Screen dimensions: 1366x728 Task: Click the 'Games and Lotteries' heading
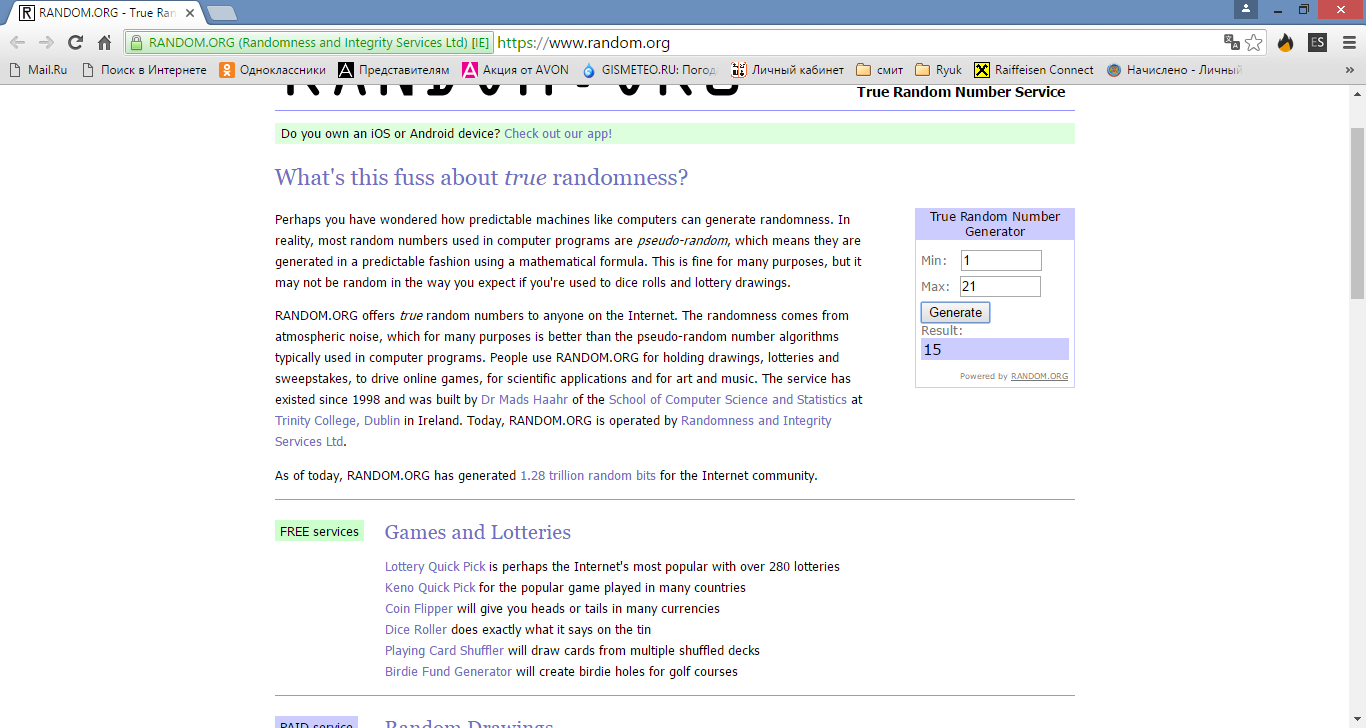point(478,532)
